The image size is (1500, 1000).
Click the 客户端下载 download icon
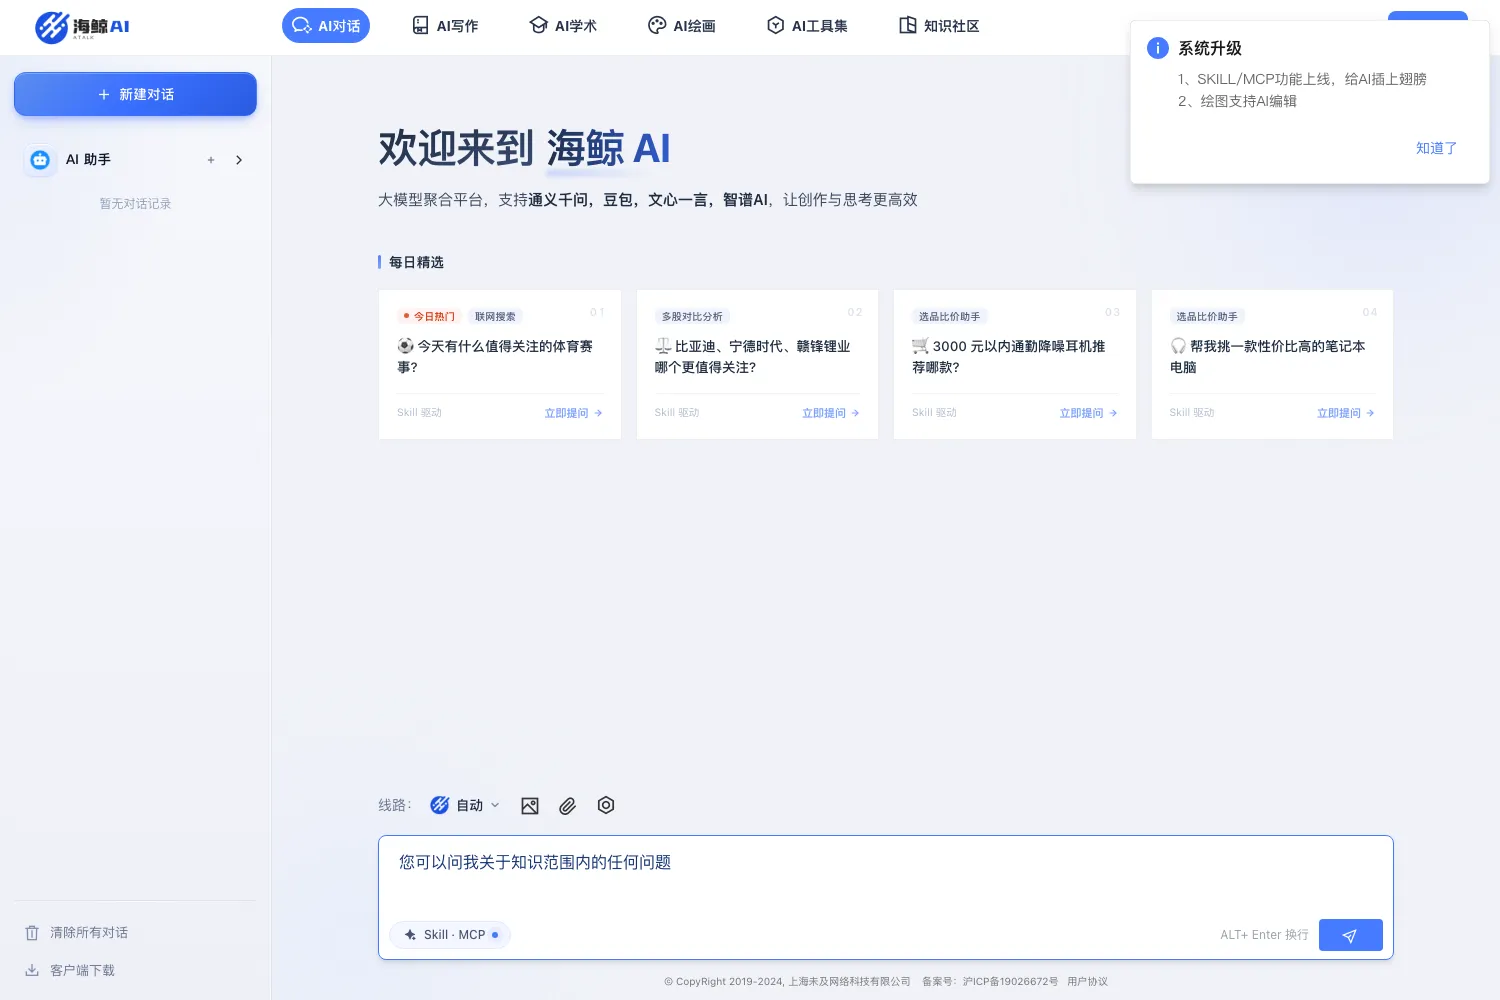point(32,970)
